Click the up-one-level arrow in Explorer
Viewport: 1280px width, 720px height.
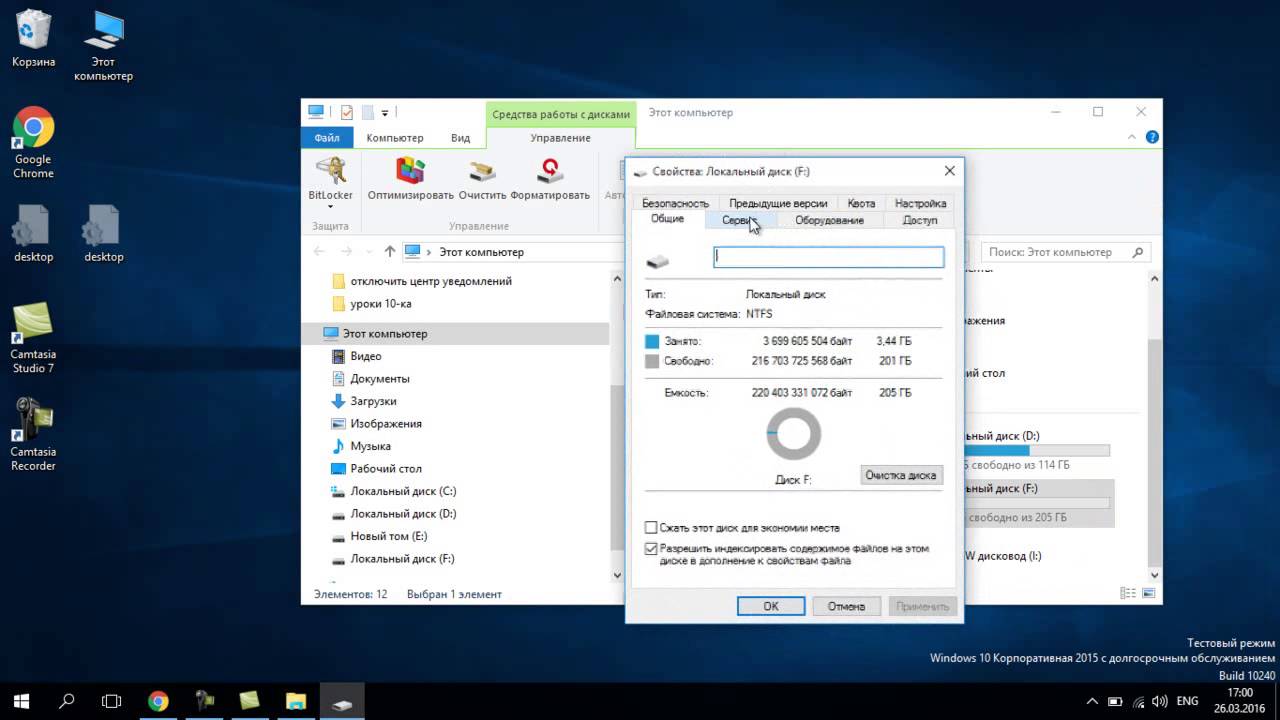pos(390,252)
